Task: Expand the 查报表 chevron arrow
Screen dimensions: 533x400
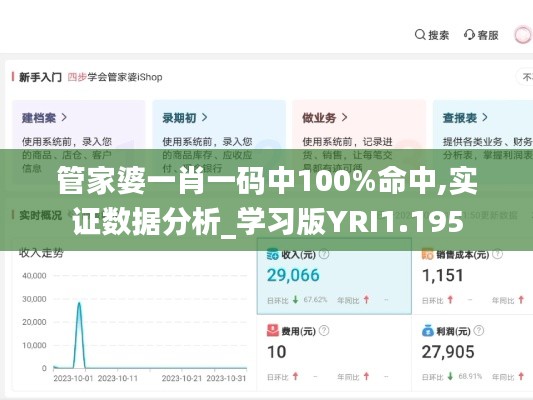Action: click(x=485, y=118)
